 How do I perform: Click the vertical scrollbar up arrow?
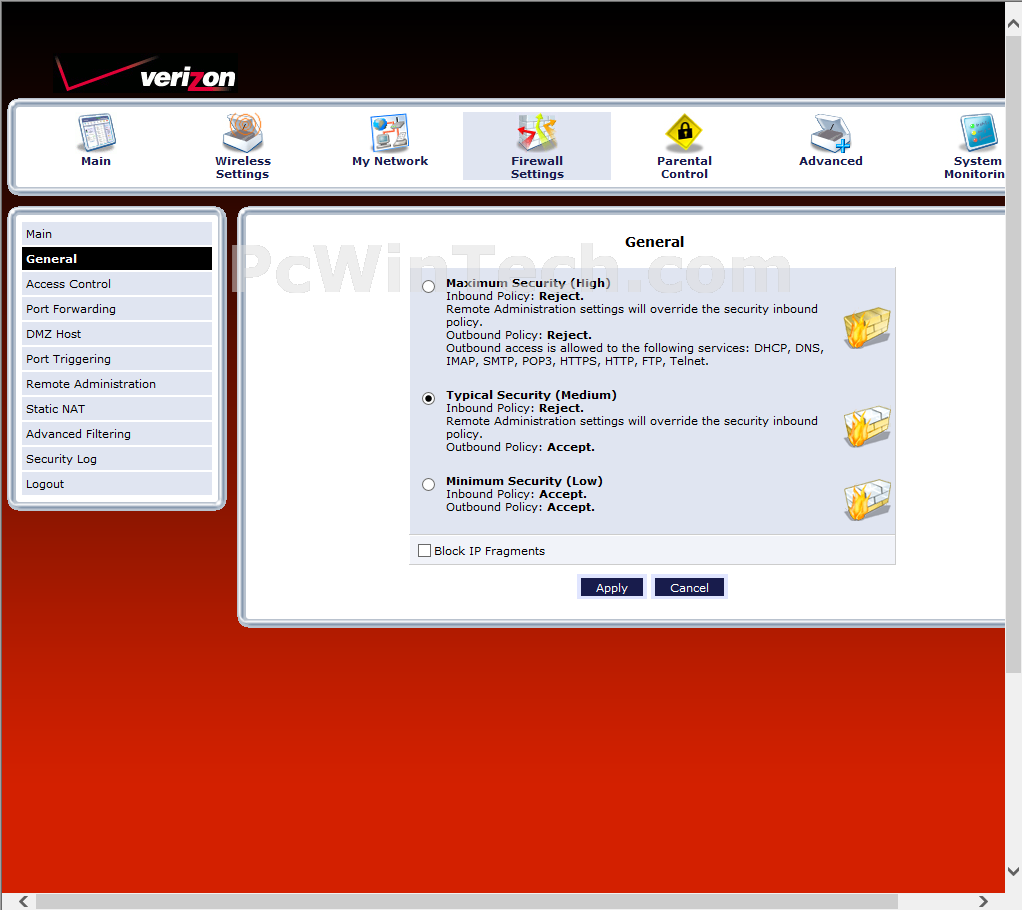[x=1013, y=24]
